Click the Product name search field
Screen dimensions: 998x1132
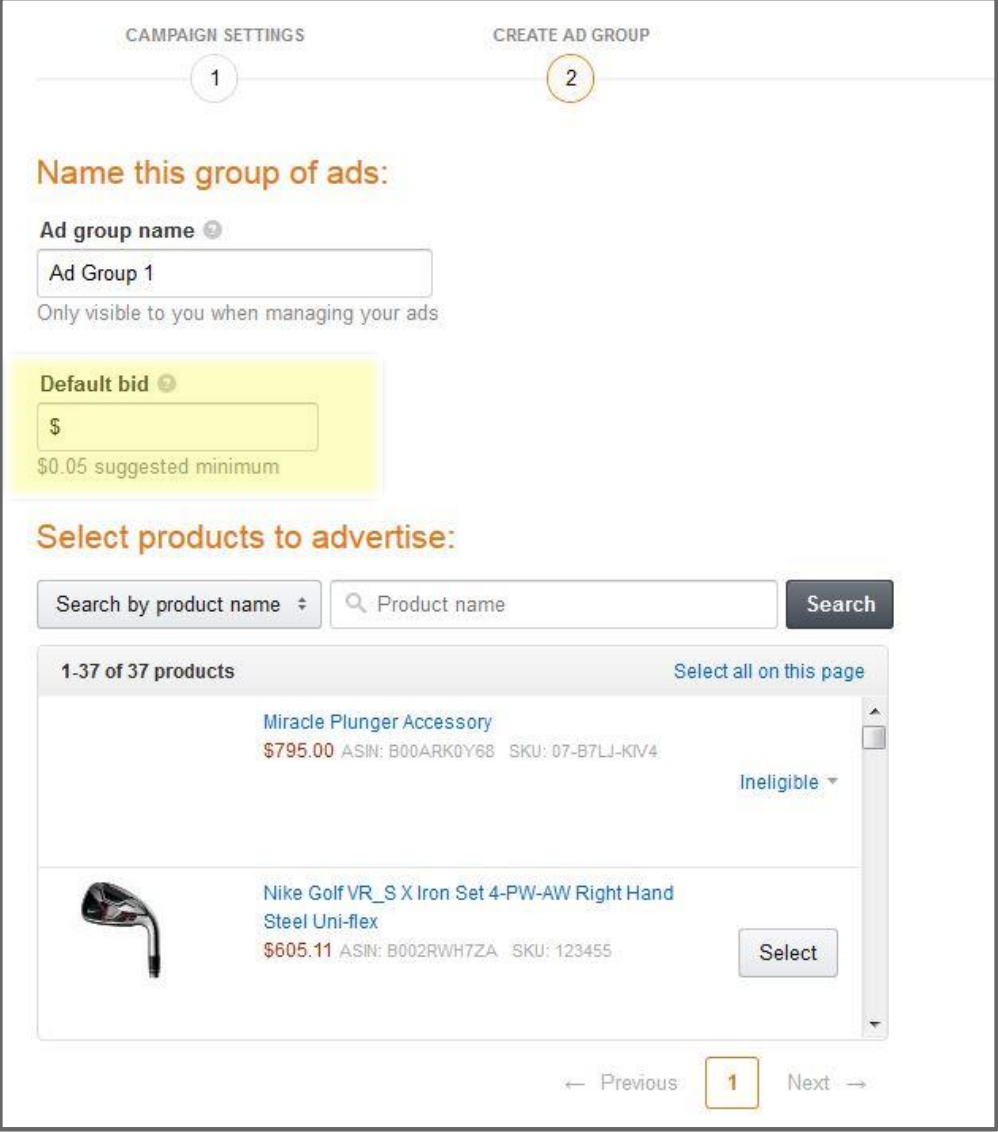(554, 604)
